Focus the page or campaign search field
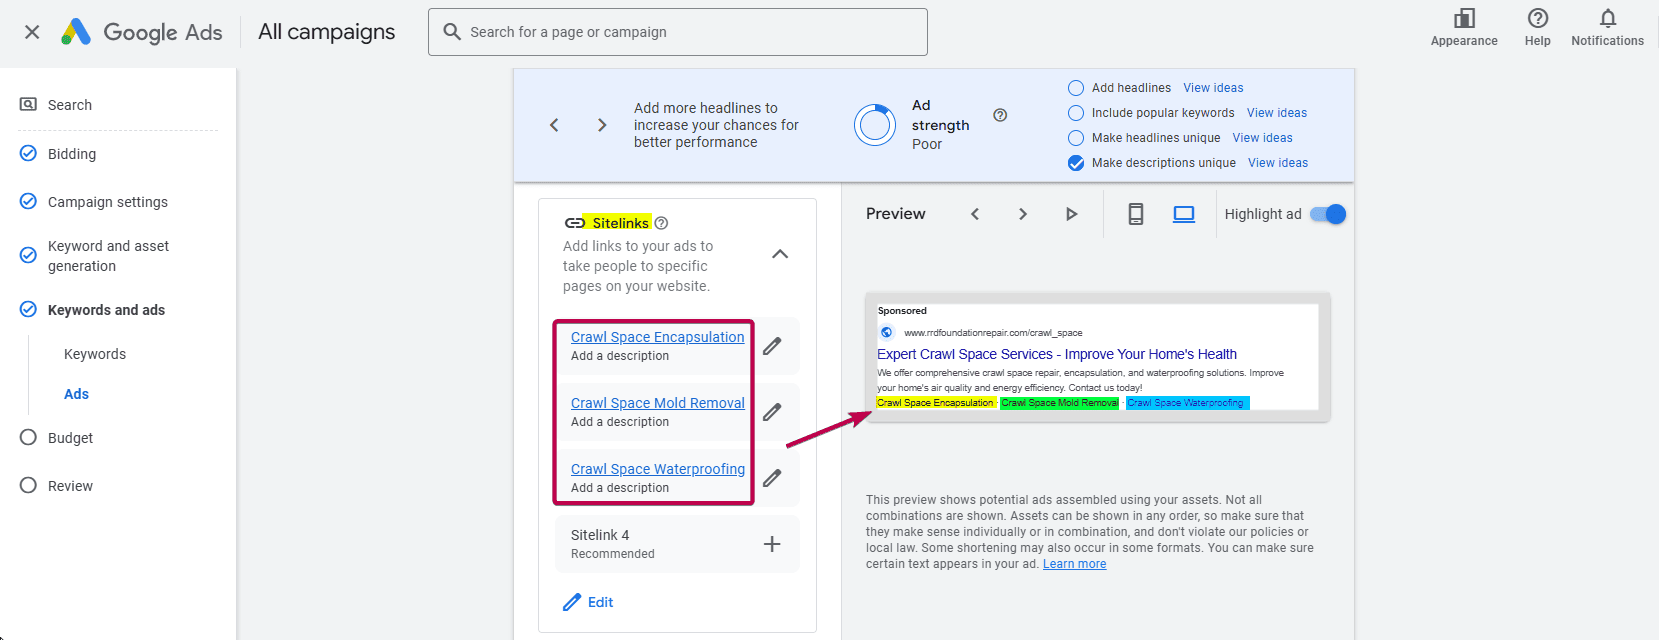 pos(690,32)
